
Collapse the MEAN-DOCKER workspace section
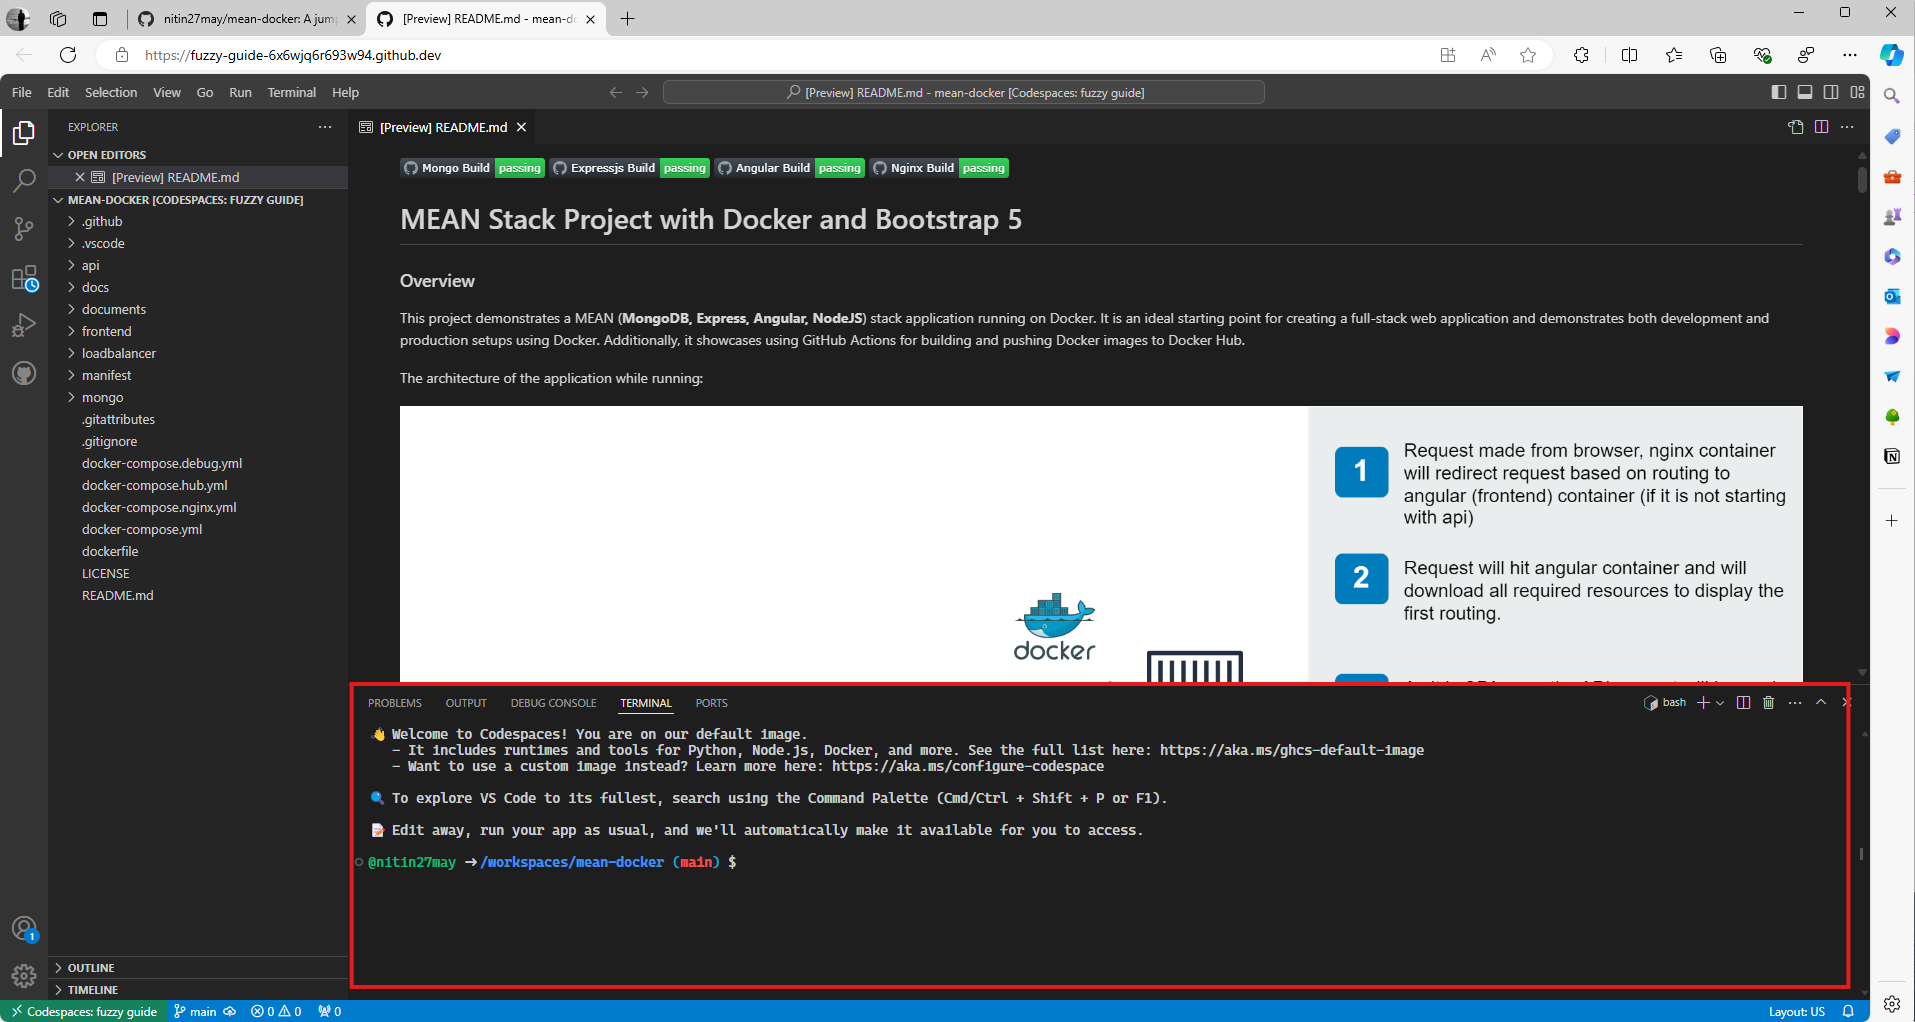198,200
